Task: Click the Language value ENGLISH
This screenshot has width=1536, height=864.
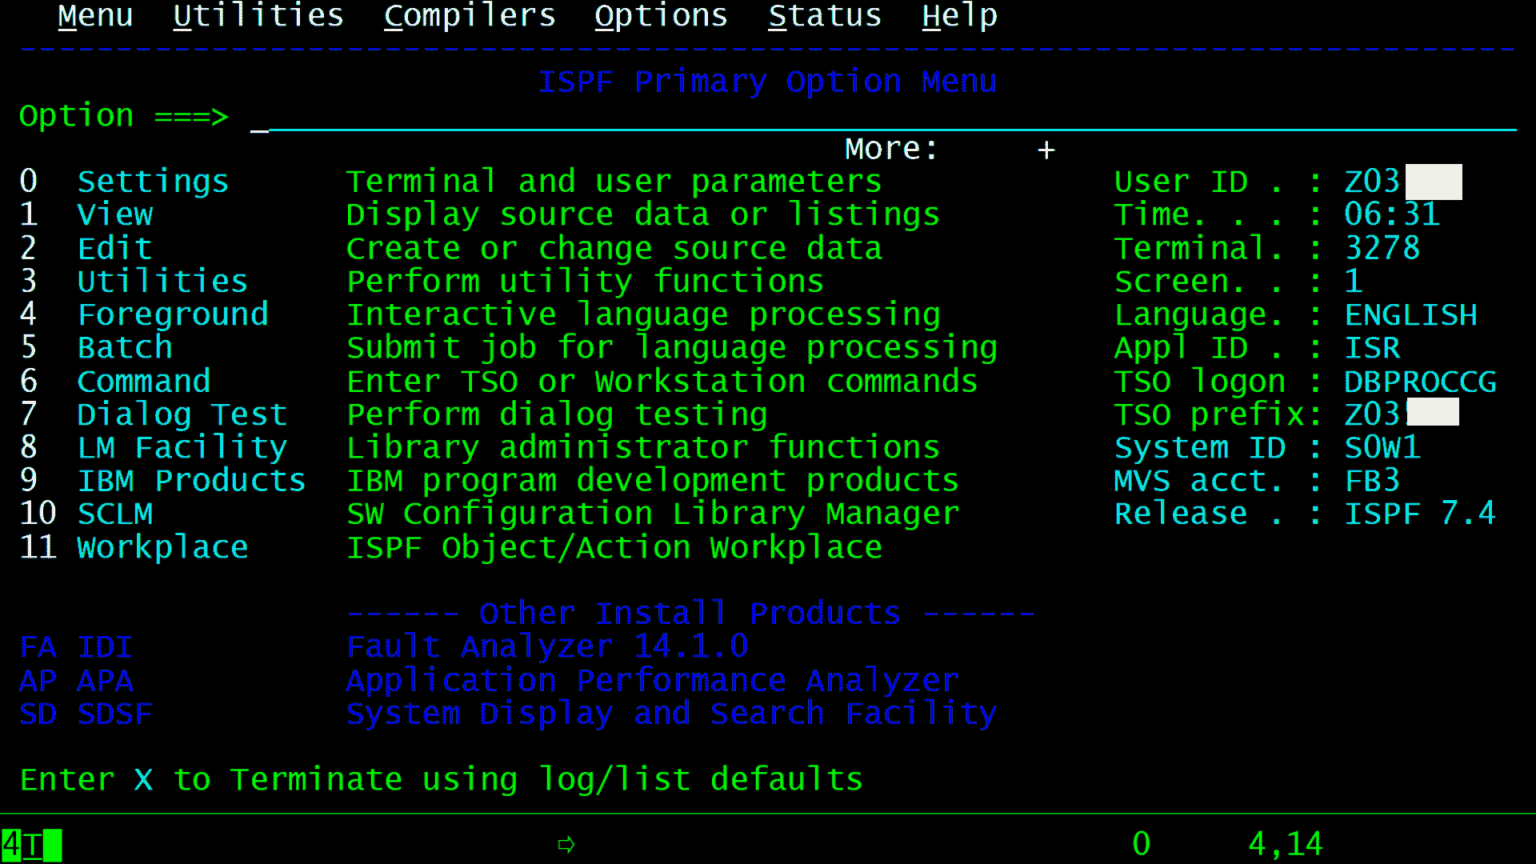Action: (x=1411, y=314)
